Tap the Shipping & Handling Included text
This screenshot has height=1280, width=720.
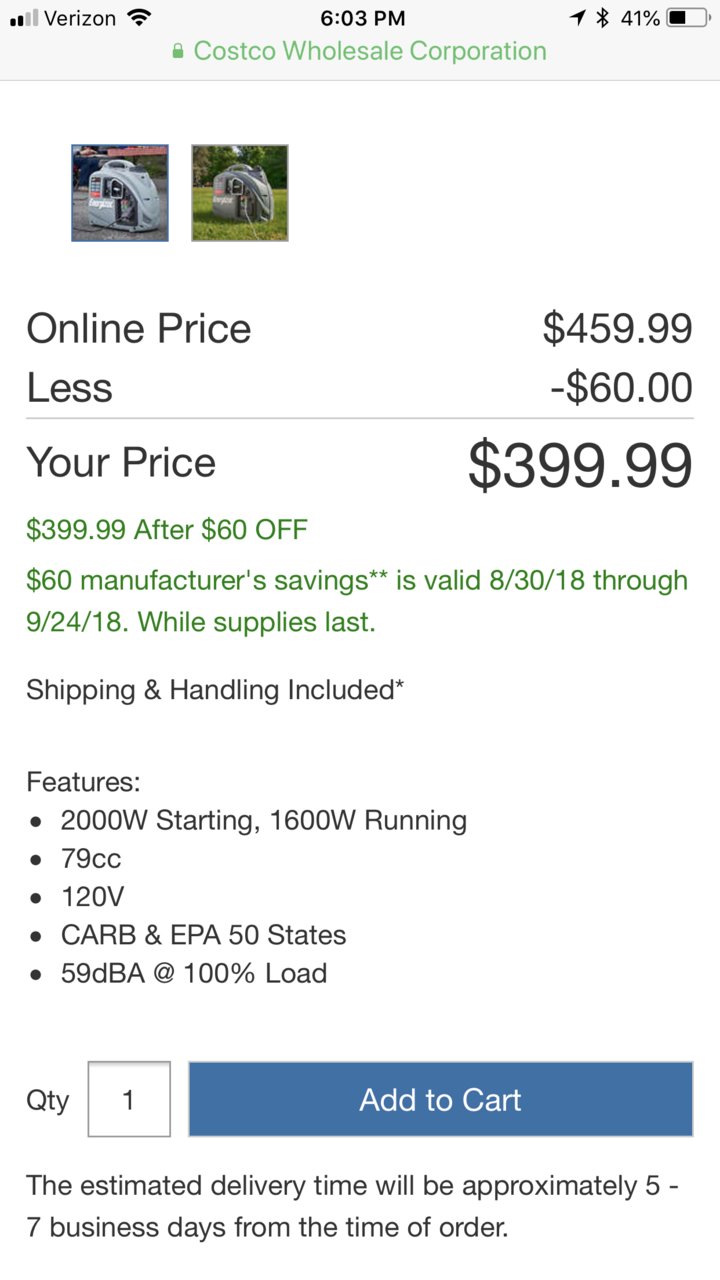(x=215, y=690)
